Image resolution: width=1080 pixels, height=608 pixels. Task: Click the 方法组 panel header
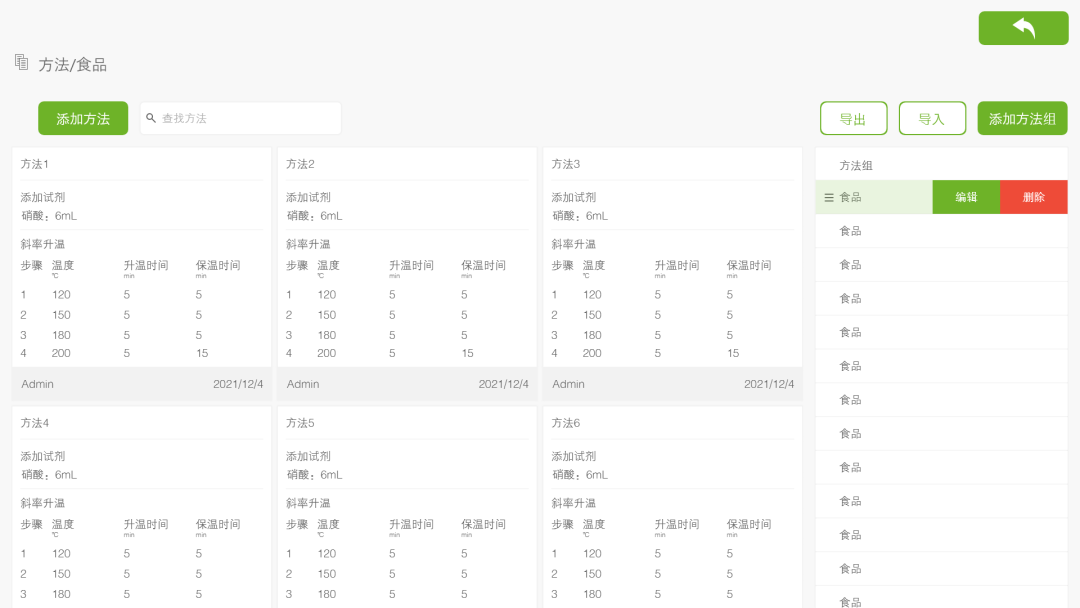point(855,165)
